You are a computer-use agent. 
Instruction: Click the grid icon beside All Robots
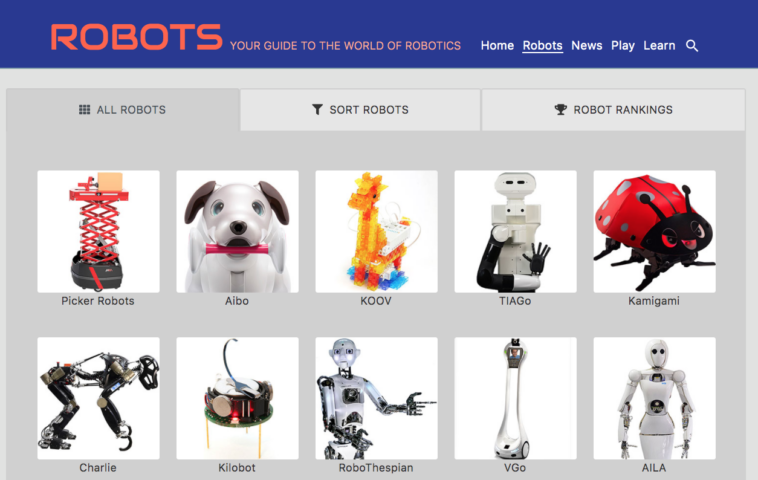point(85,110)
